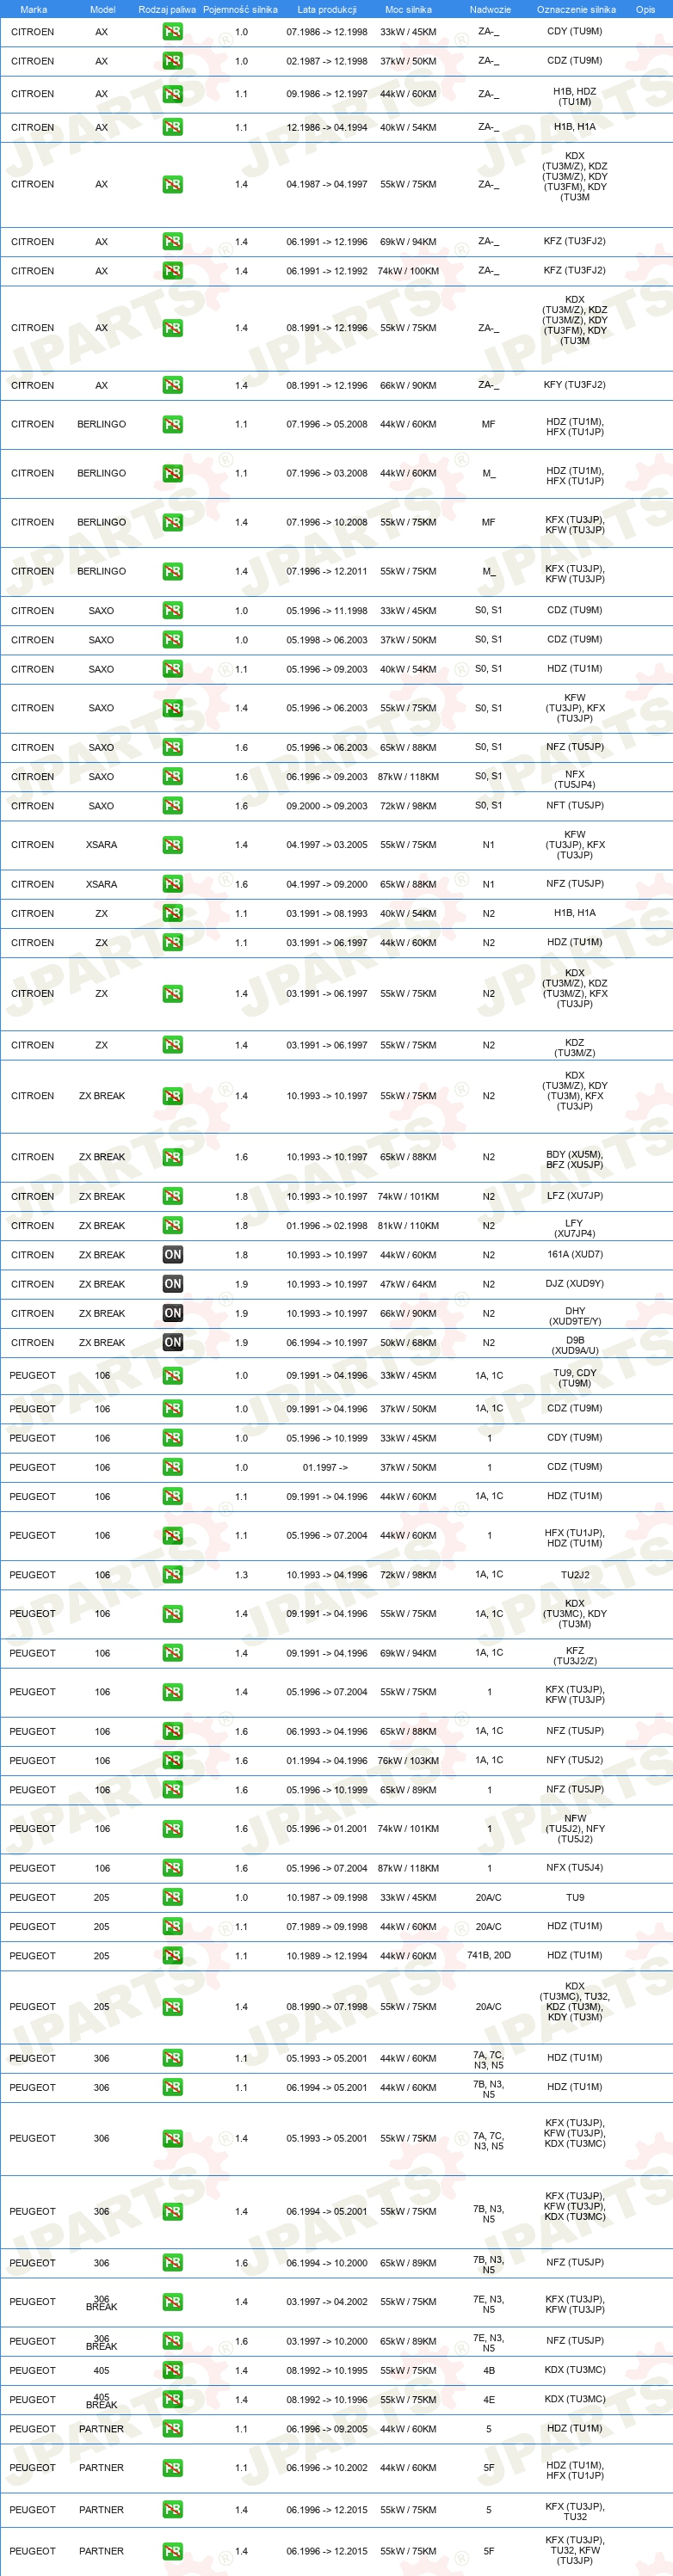This screenshot has height=2576, width=673.
Task: Click the Rodzaj paliwa column header
Action: pyautogui.click(x=167, y=9)
